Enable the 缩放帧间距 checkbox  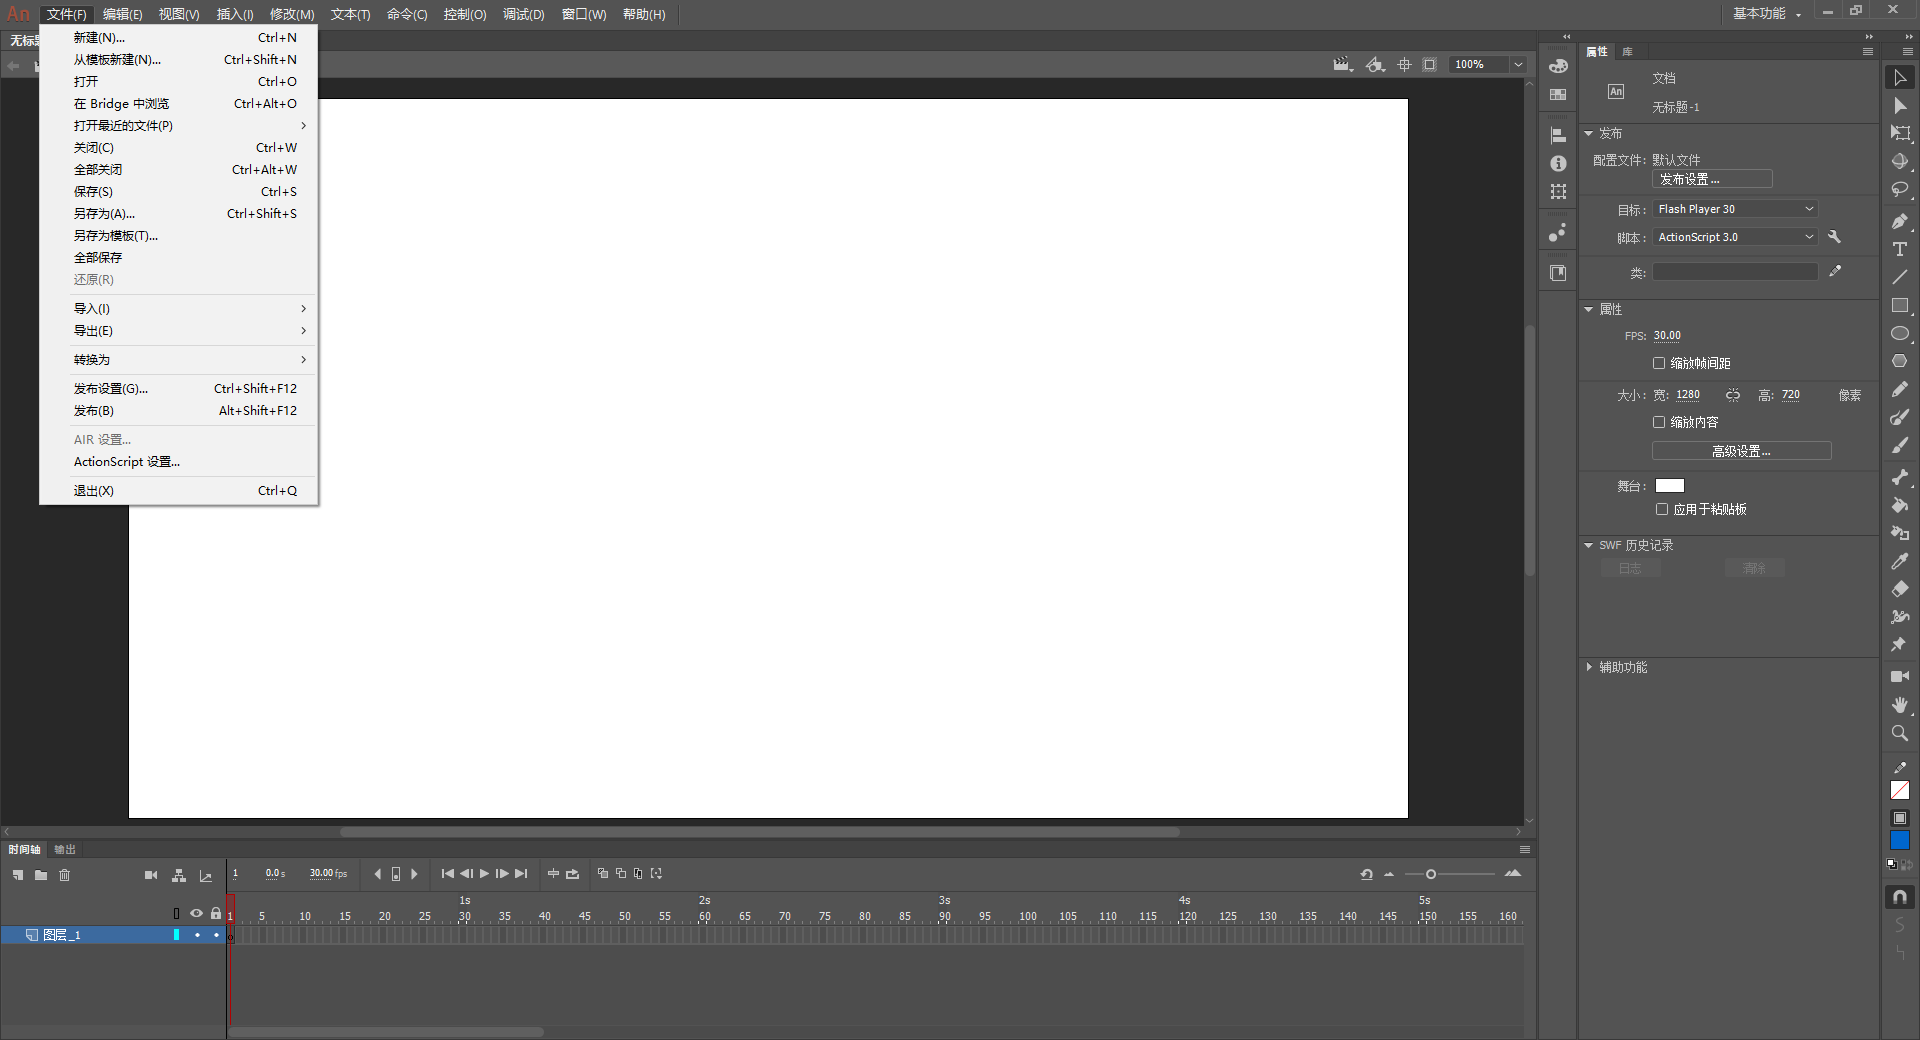1659,363
